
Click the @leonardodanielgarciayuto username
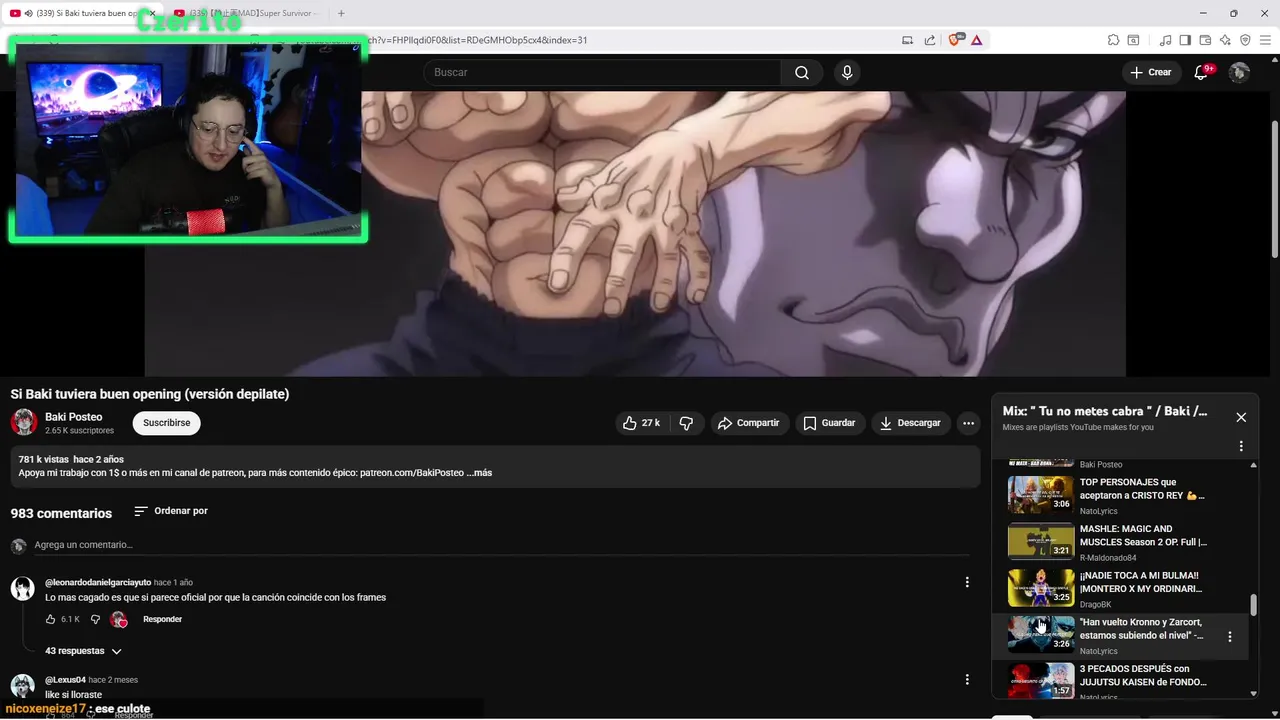click(98, 582)
